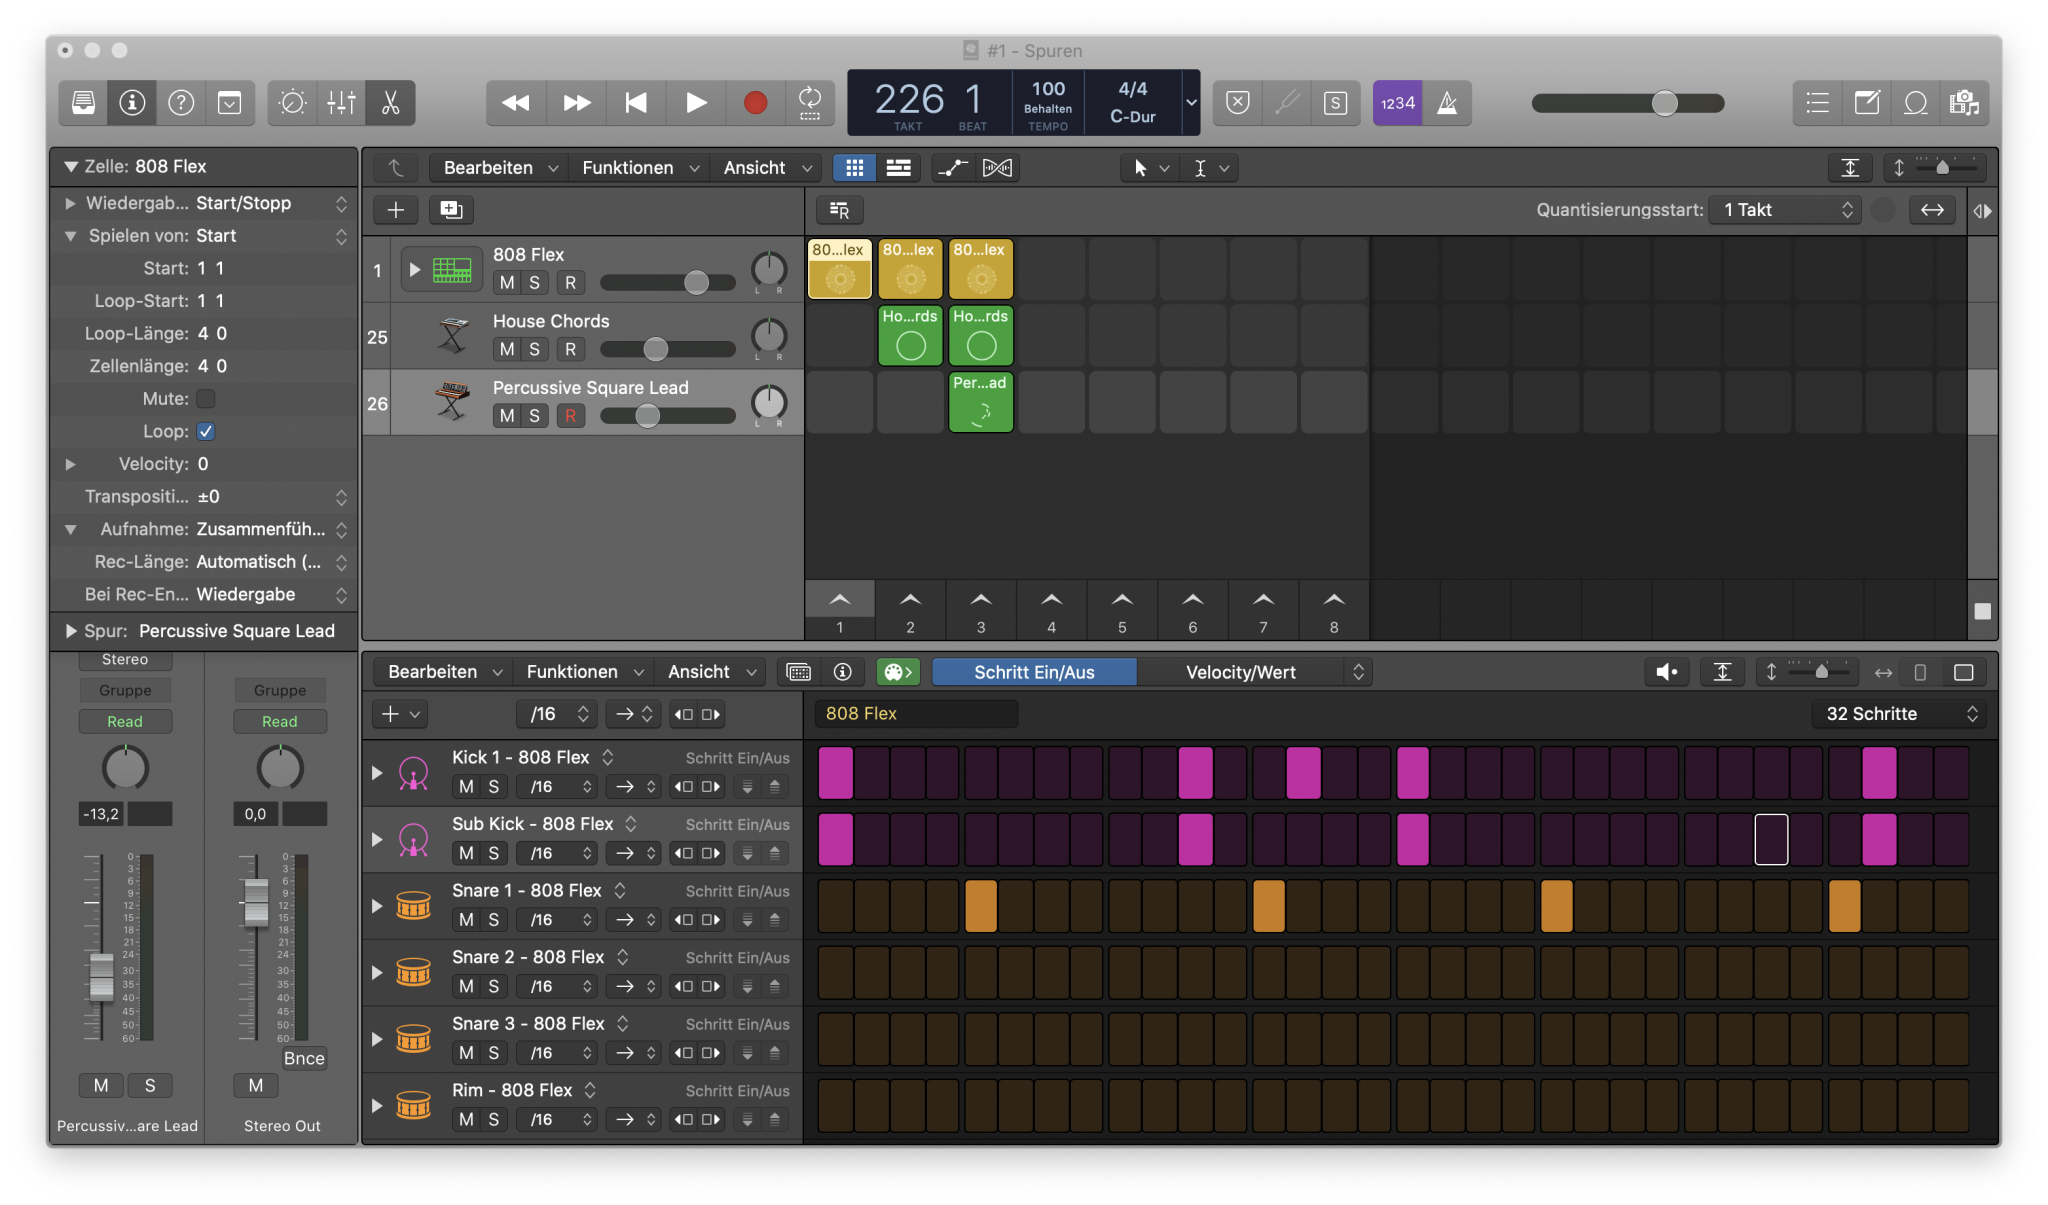Open the List editors icon top right

pos(1817,102)
